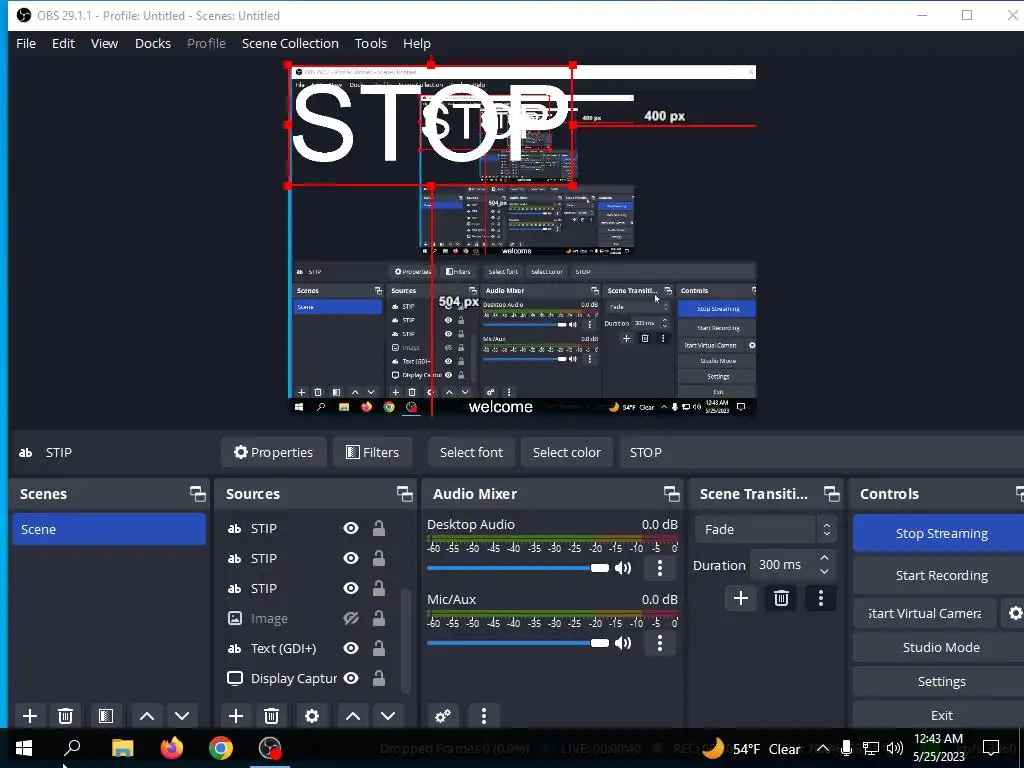This screenshot has height=768, width=1024.
Task: Open advanced audio properties gears icon
Action: pos(443,716)
